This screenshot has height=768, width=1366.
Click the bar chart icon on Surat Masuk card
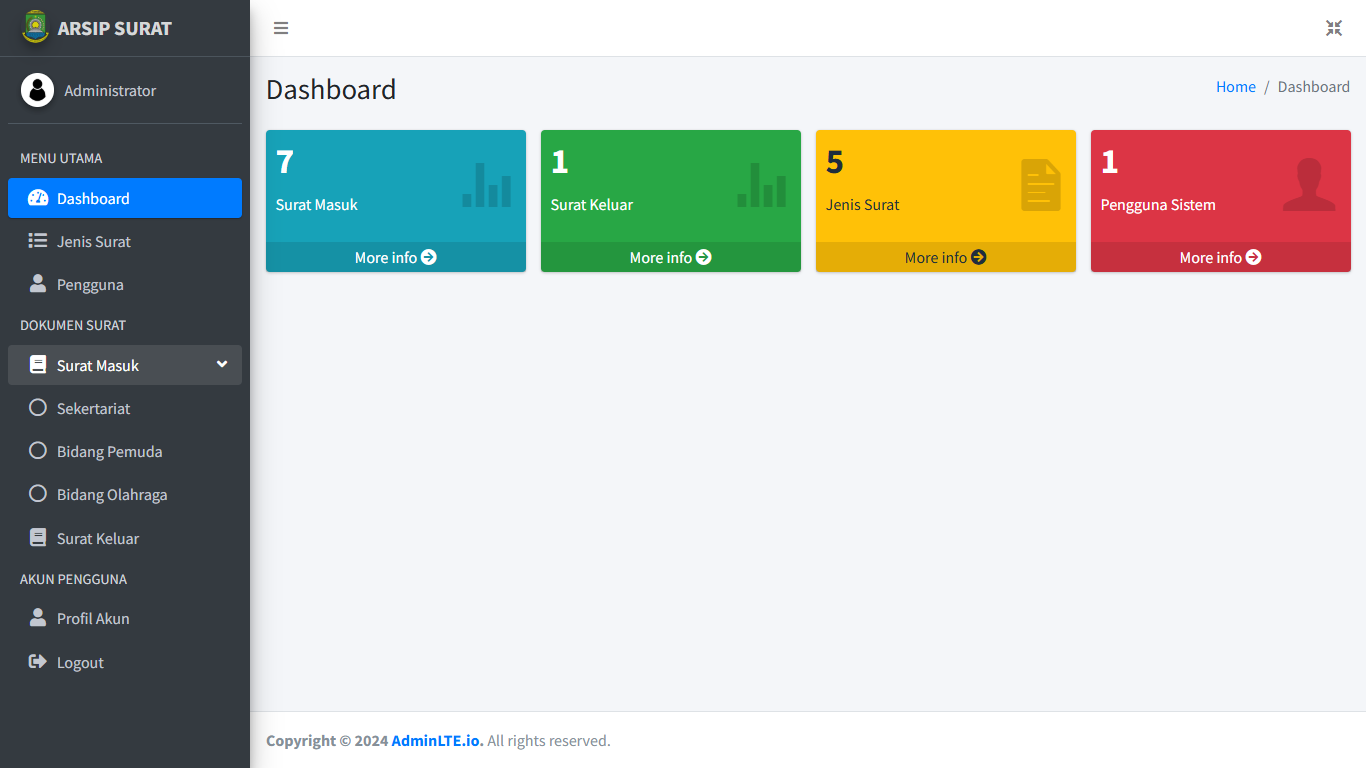pyautogui.click(x=486, y=185)
